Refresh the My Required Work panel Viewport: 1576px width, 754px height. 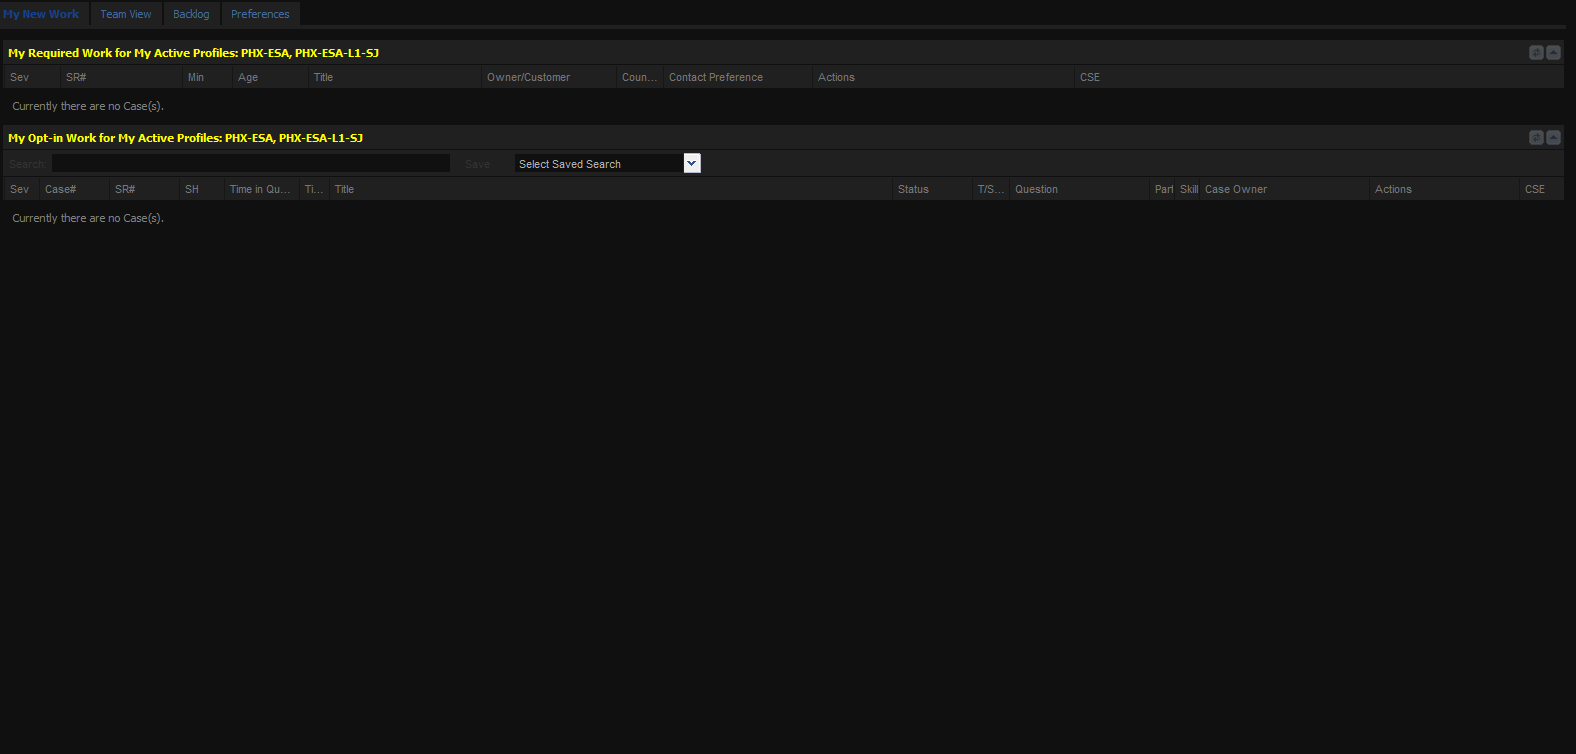tap(1536, 53)
